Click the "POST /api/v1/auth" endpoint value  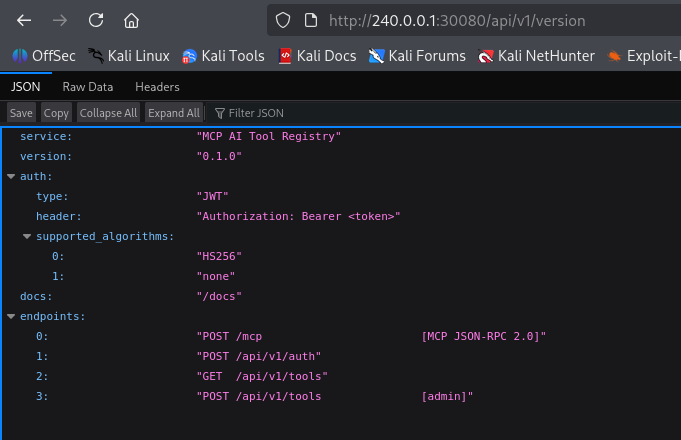pos(259,356)
